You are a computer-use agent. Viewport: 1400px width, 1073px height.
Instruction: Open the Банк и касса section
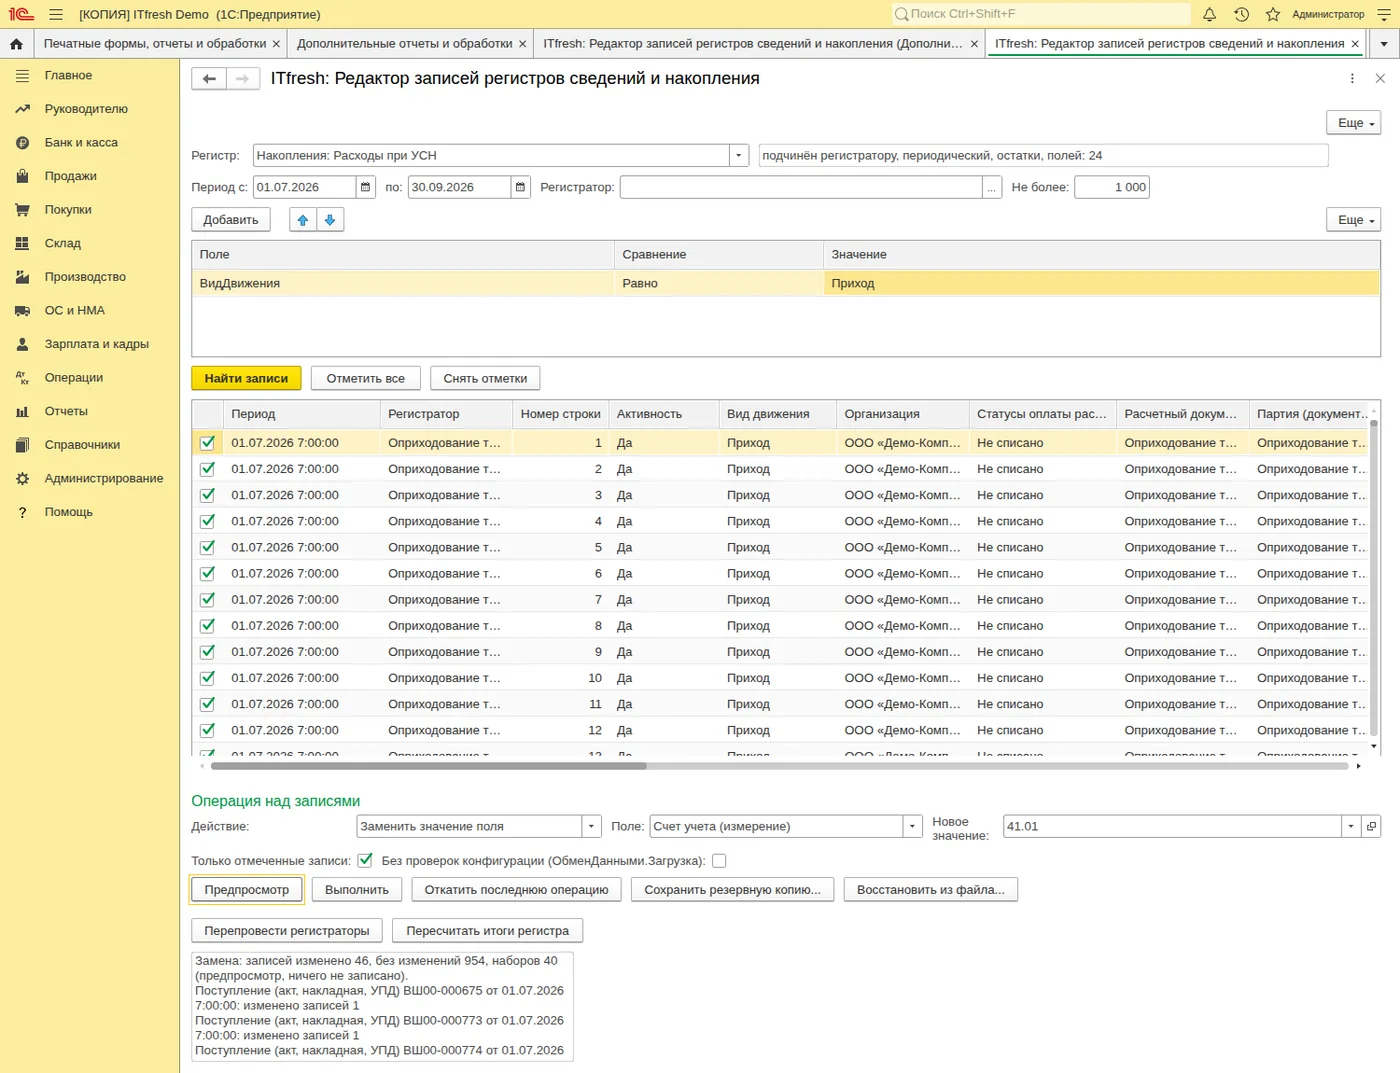pos(81,143)
